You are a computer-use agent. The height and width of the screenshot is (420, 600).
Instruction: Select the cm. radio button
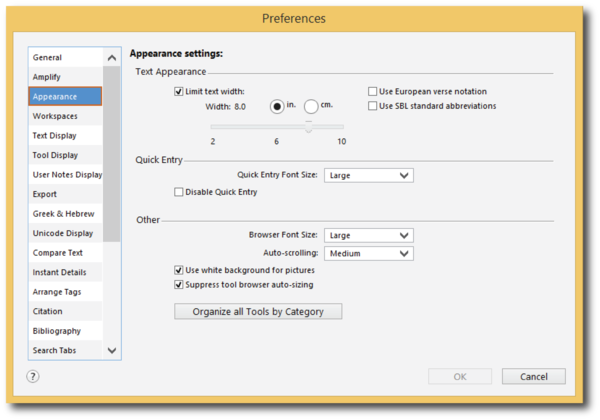tap(311, 106)
